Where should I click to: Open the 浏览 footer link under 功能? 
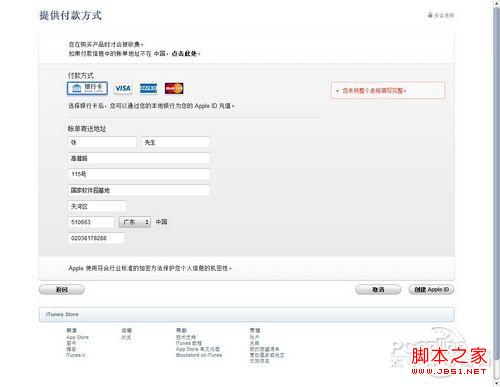[x=126, y=337]
